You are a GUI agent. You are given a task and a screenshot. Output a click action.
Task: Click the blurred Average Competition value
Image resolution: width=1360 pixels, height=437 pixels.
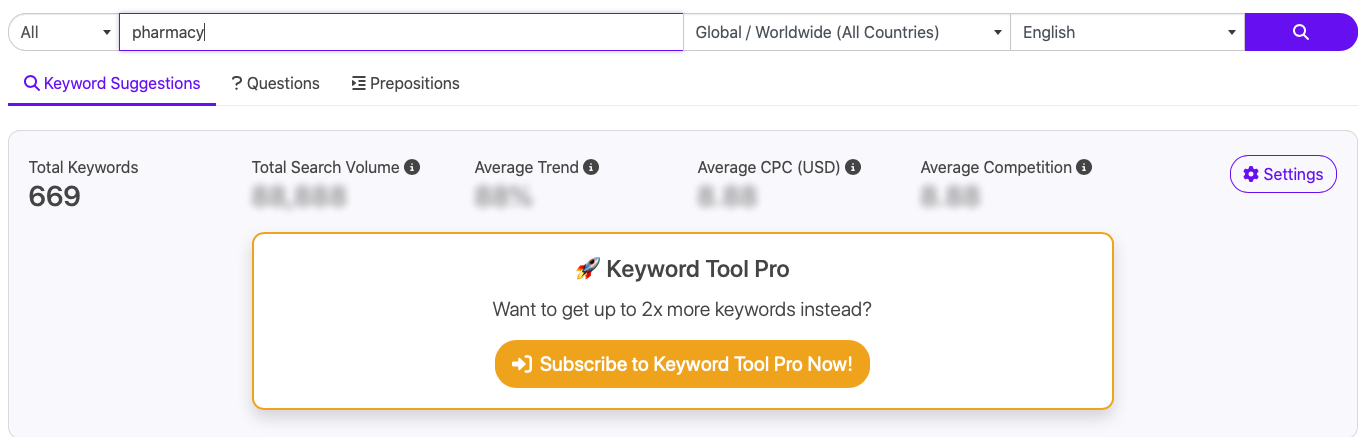click(948, 197)
